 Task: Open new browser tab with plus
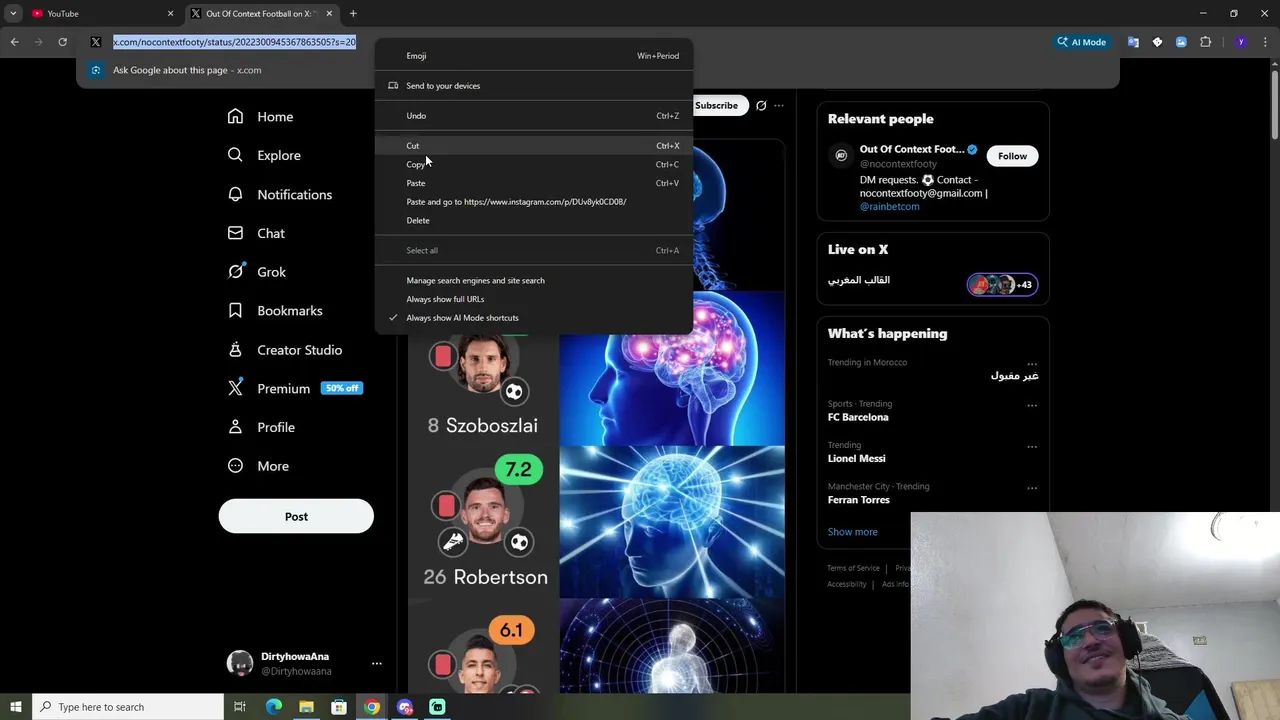353,14
